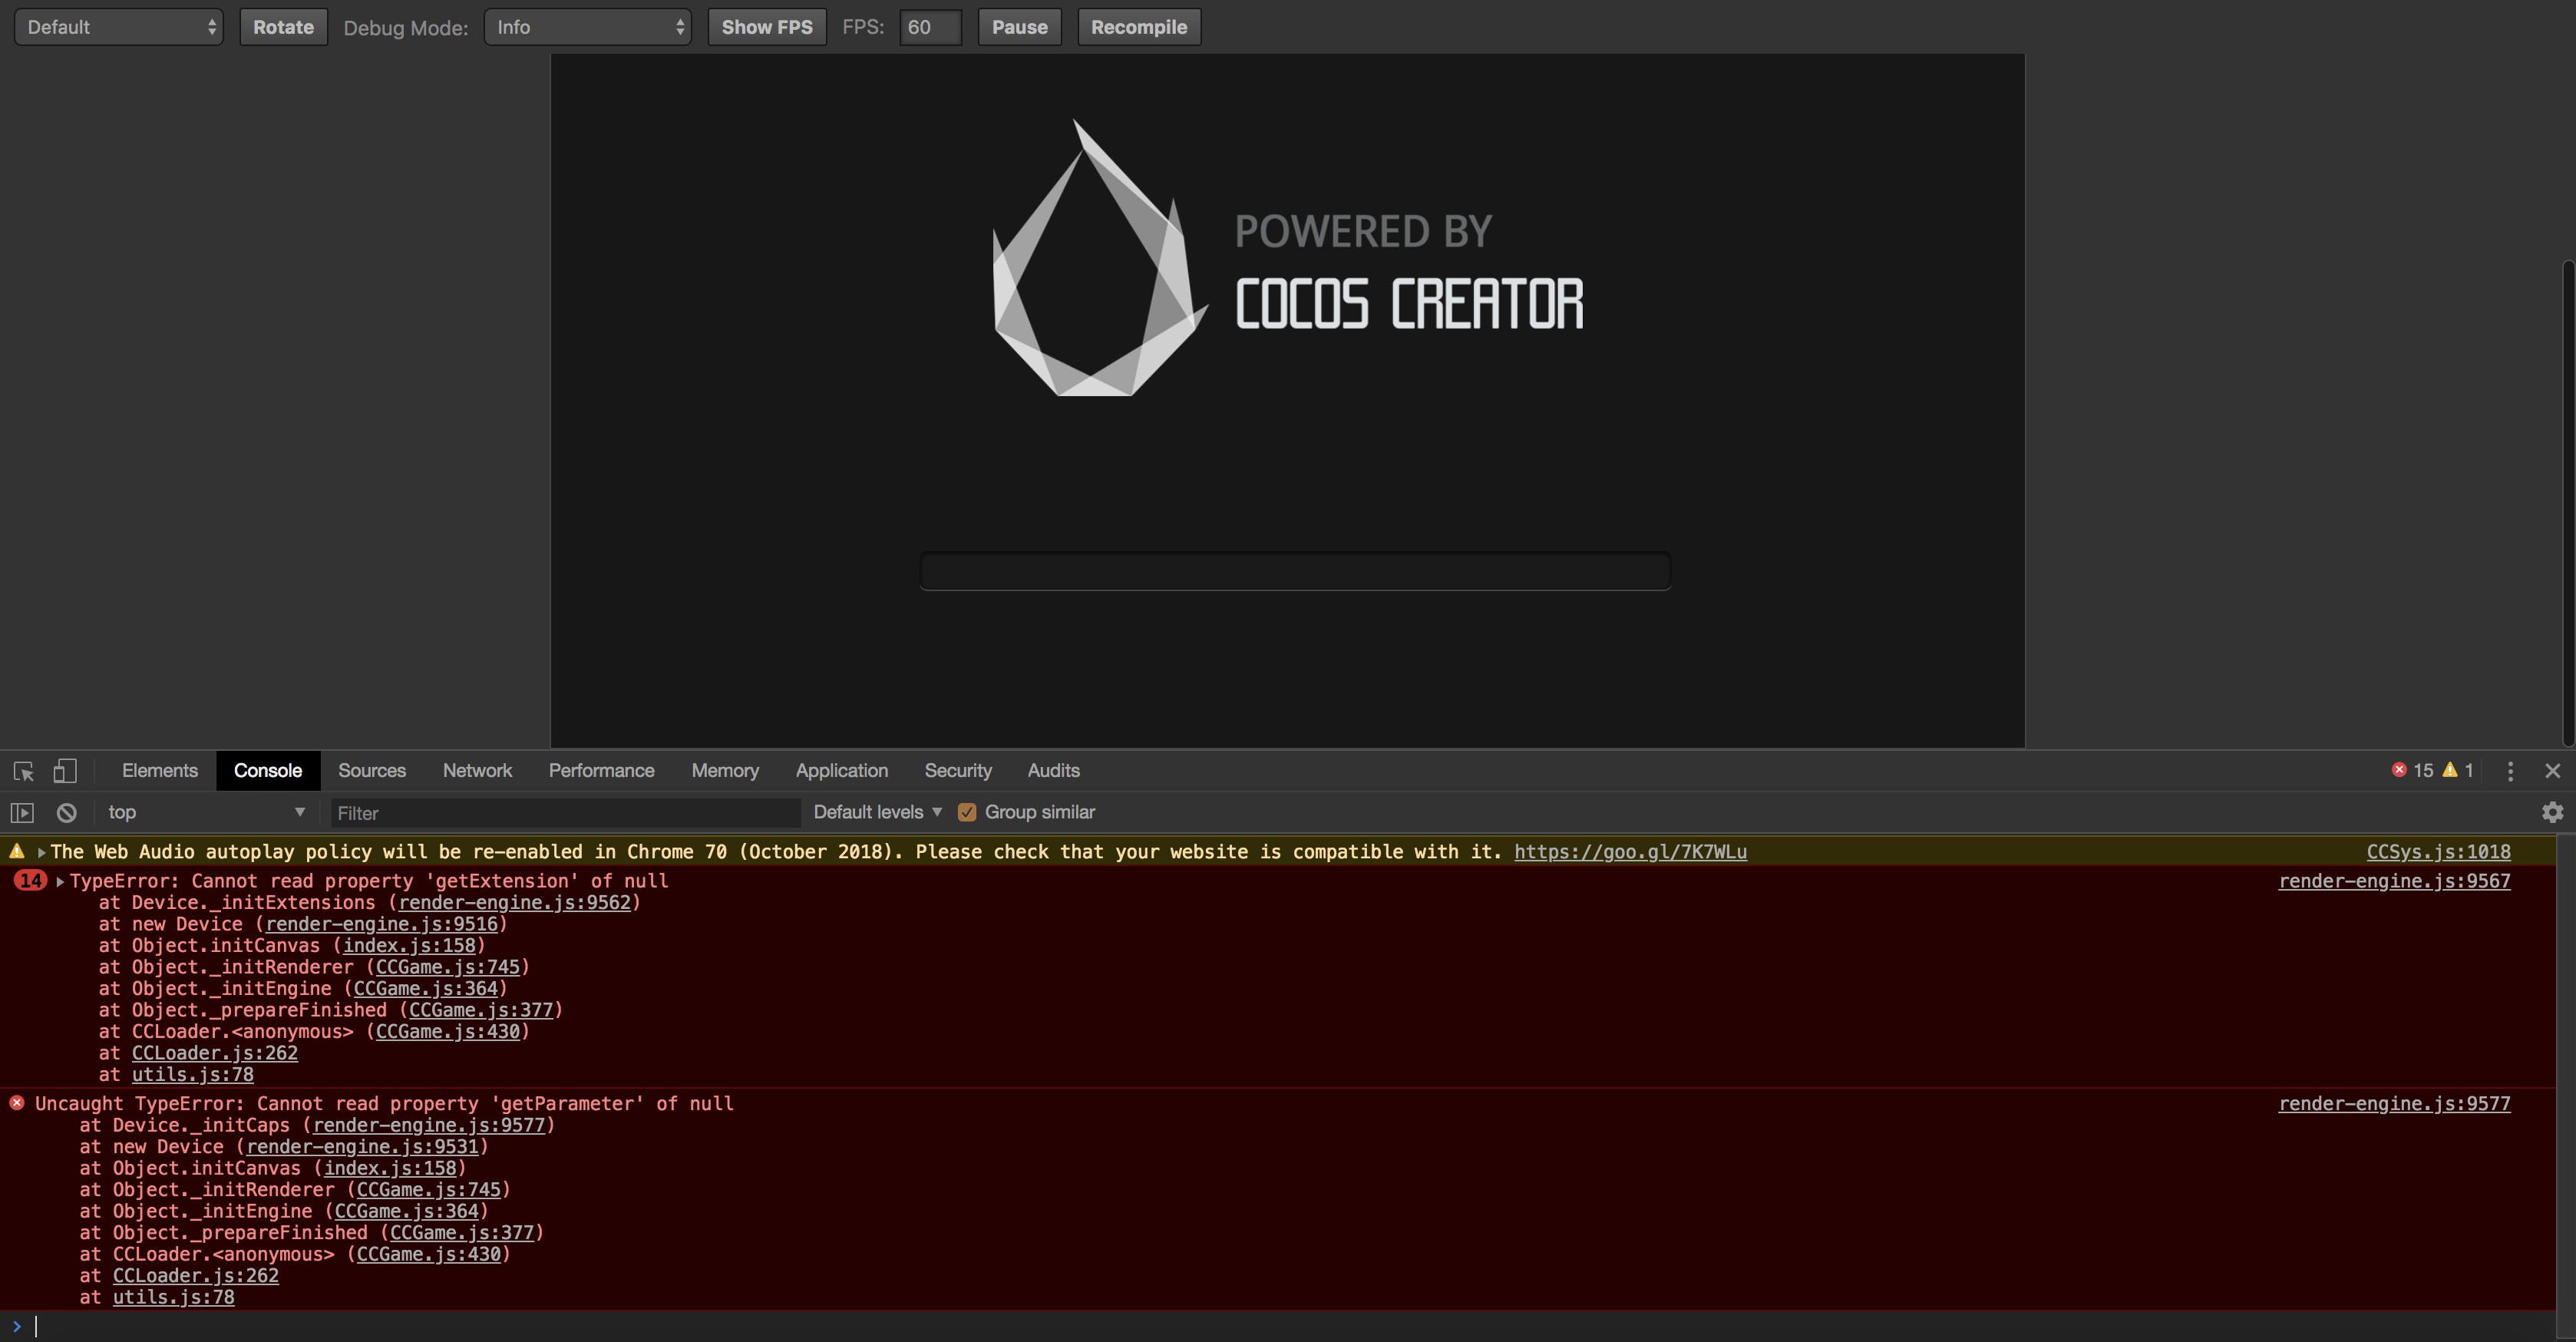Switch to the Sources tab
The image size is (2576, 1342).
(371, 771)
